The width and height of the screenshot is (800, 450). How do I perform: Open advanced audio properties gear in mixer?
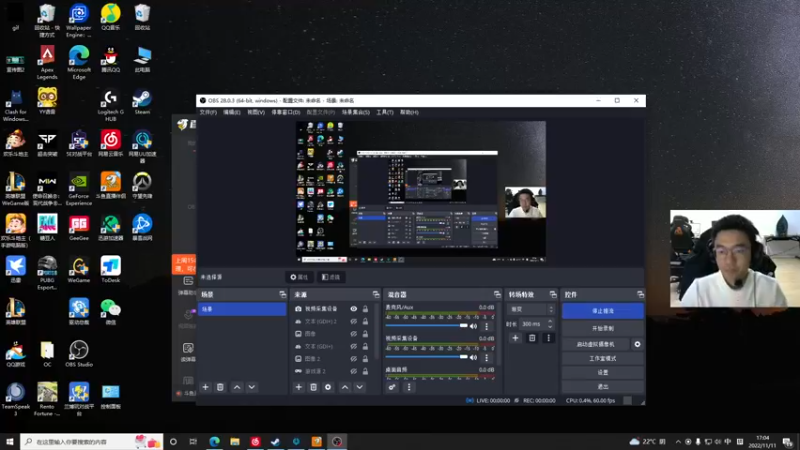tap(392, 387)
